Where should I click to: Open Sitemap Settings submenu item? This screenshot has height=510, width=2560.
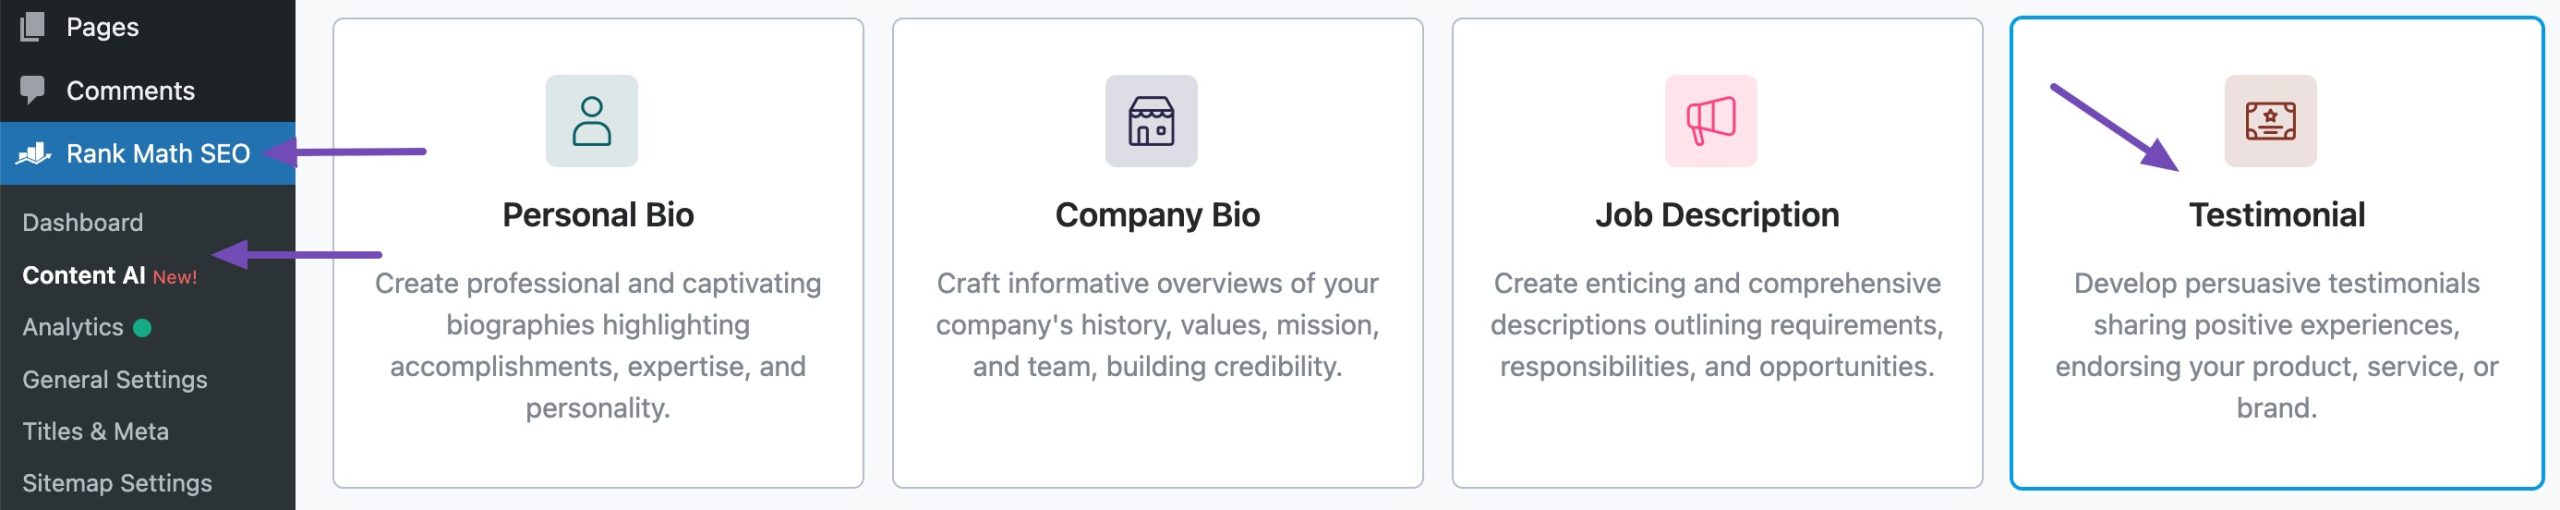pyautogui.click(x=117, y=484)
